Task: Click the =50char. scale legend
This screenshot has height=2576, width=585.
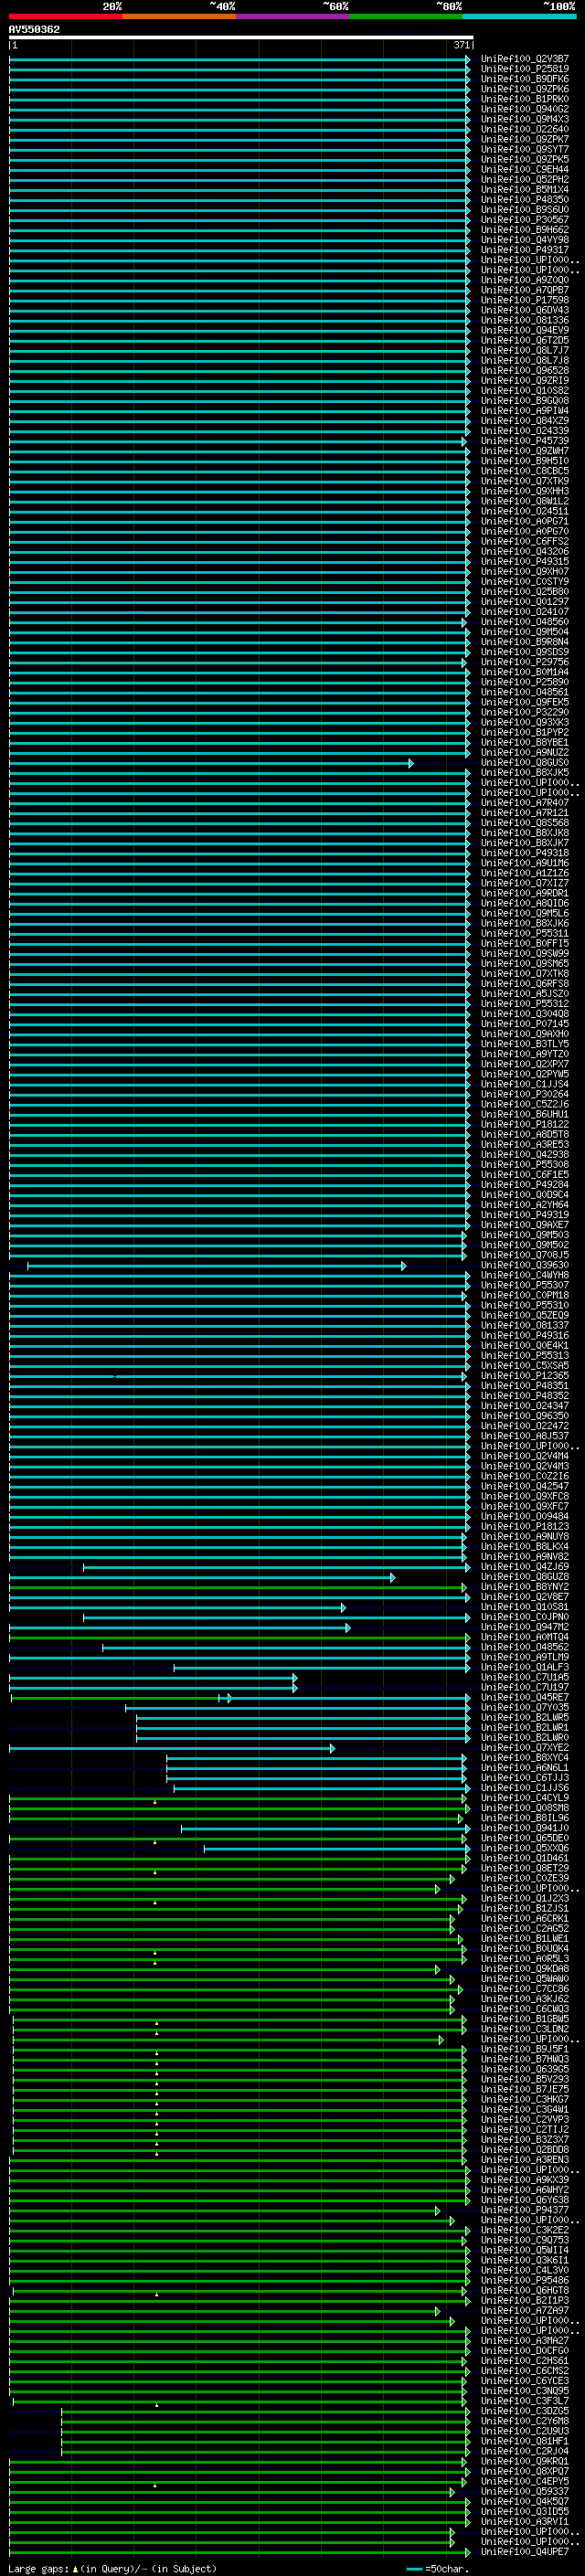Action: [438, 2568]
